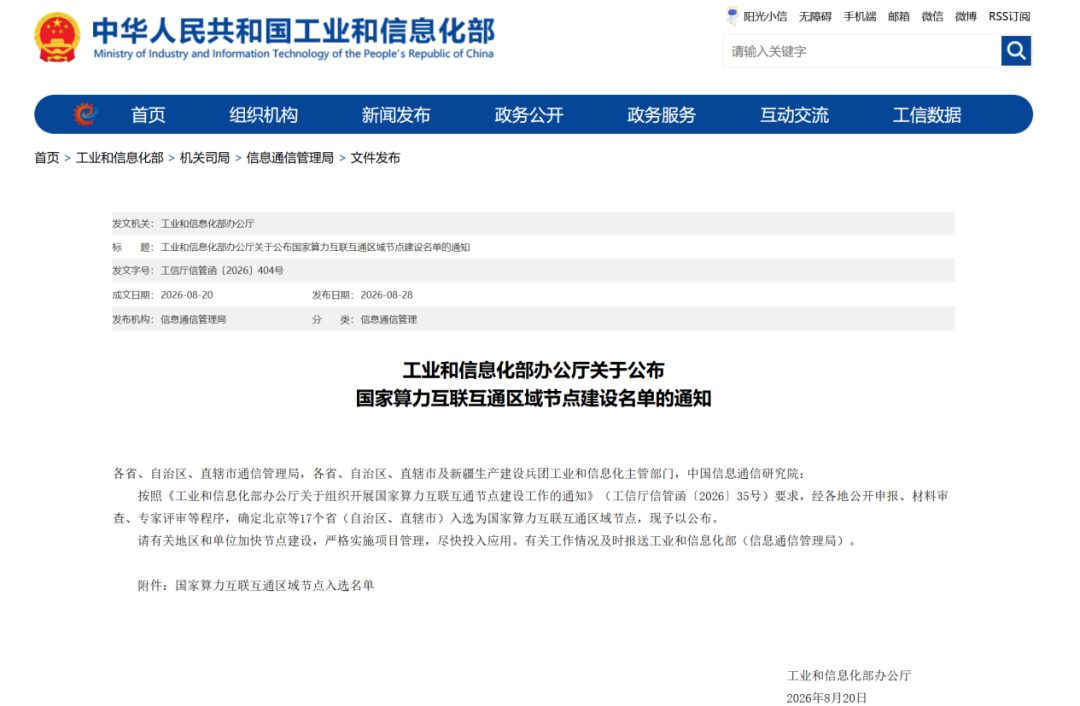Viewport: 1080px width, 706px height.
Task: Open attachment 国家算力互联互通区域节点入选名单
Action: tap(275, 585)
